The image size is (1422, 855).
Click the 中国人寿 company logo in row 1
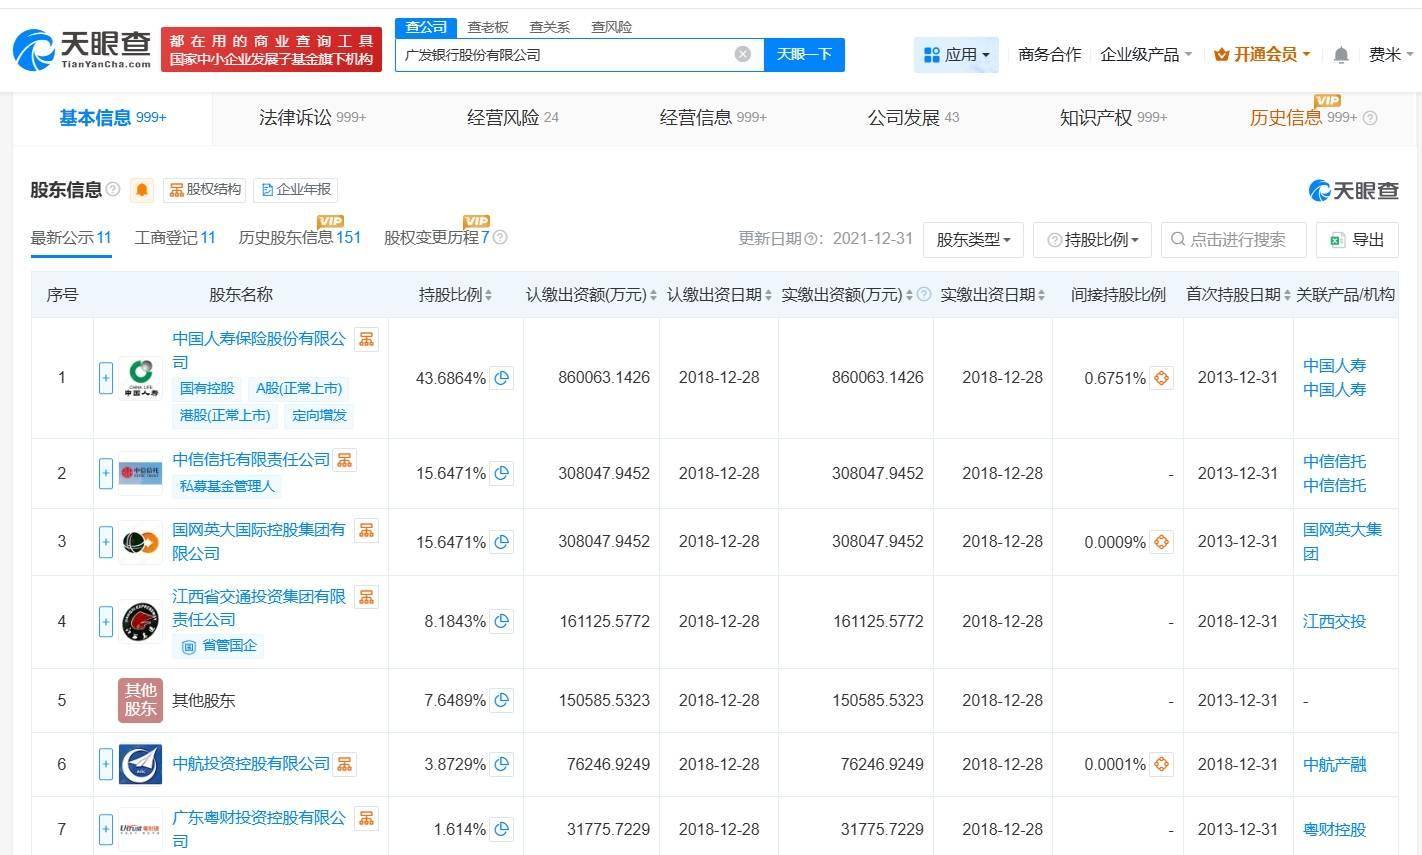click(139, 377)
